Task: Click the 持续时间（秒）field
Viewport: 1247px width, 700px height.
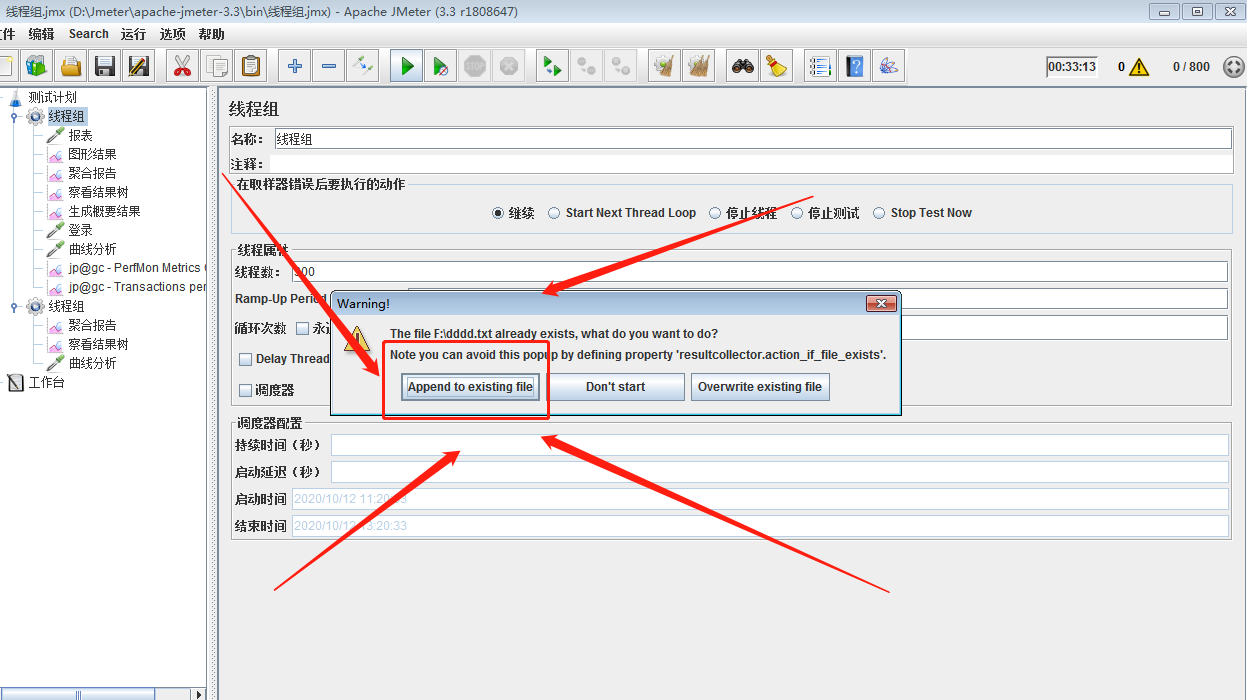Action: pos(779,445)
